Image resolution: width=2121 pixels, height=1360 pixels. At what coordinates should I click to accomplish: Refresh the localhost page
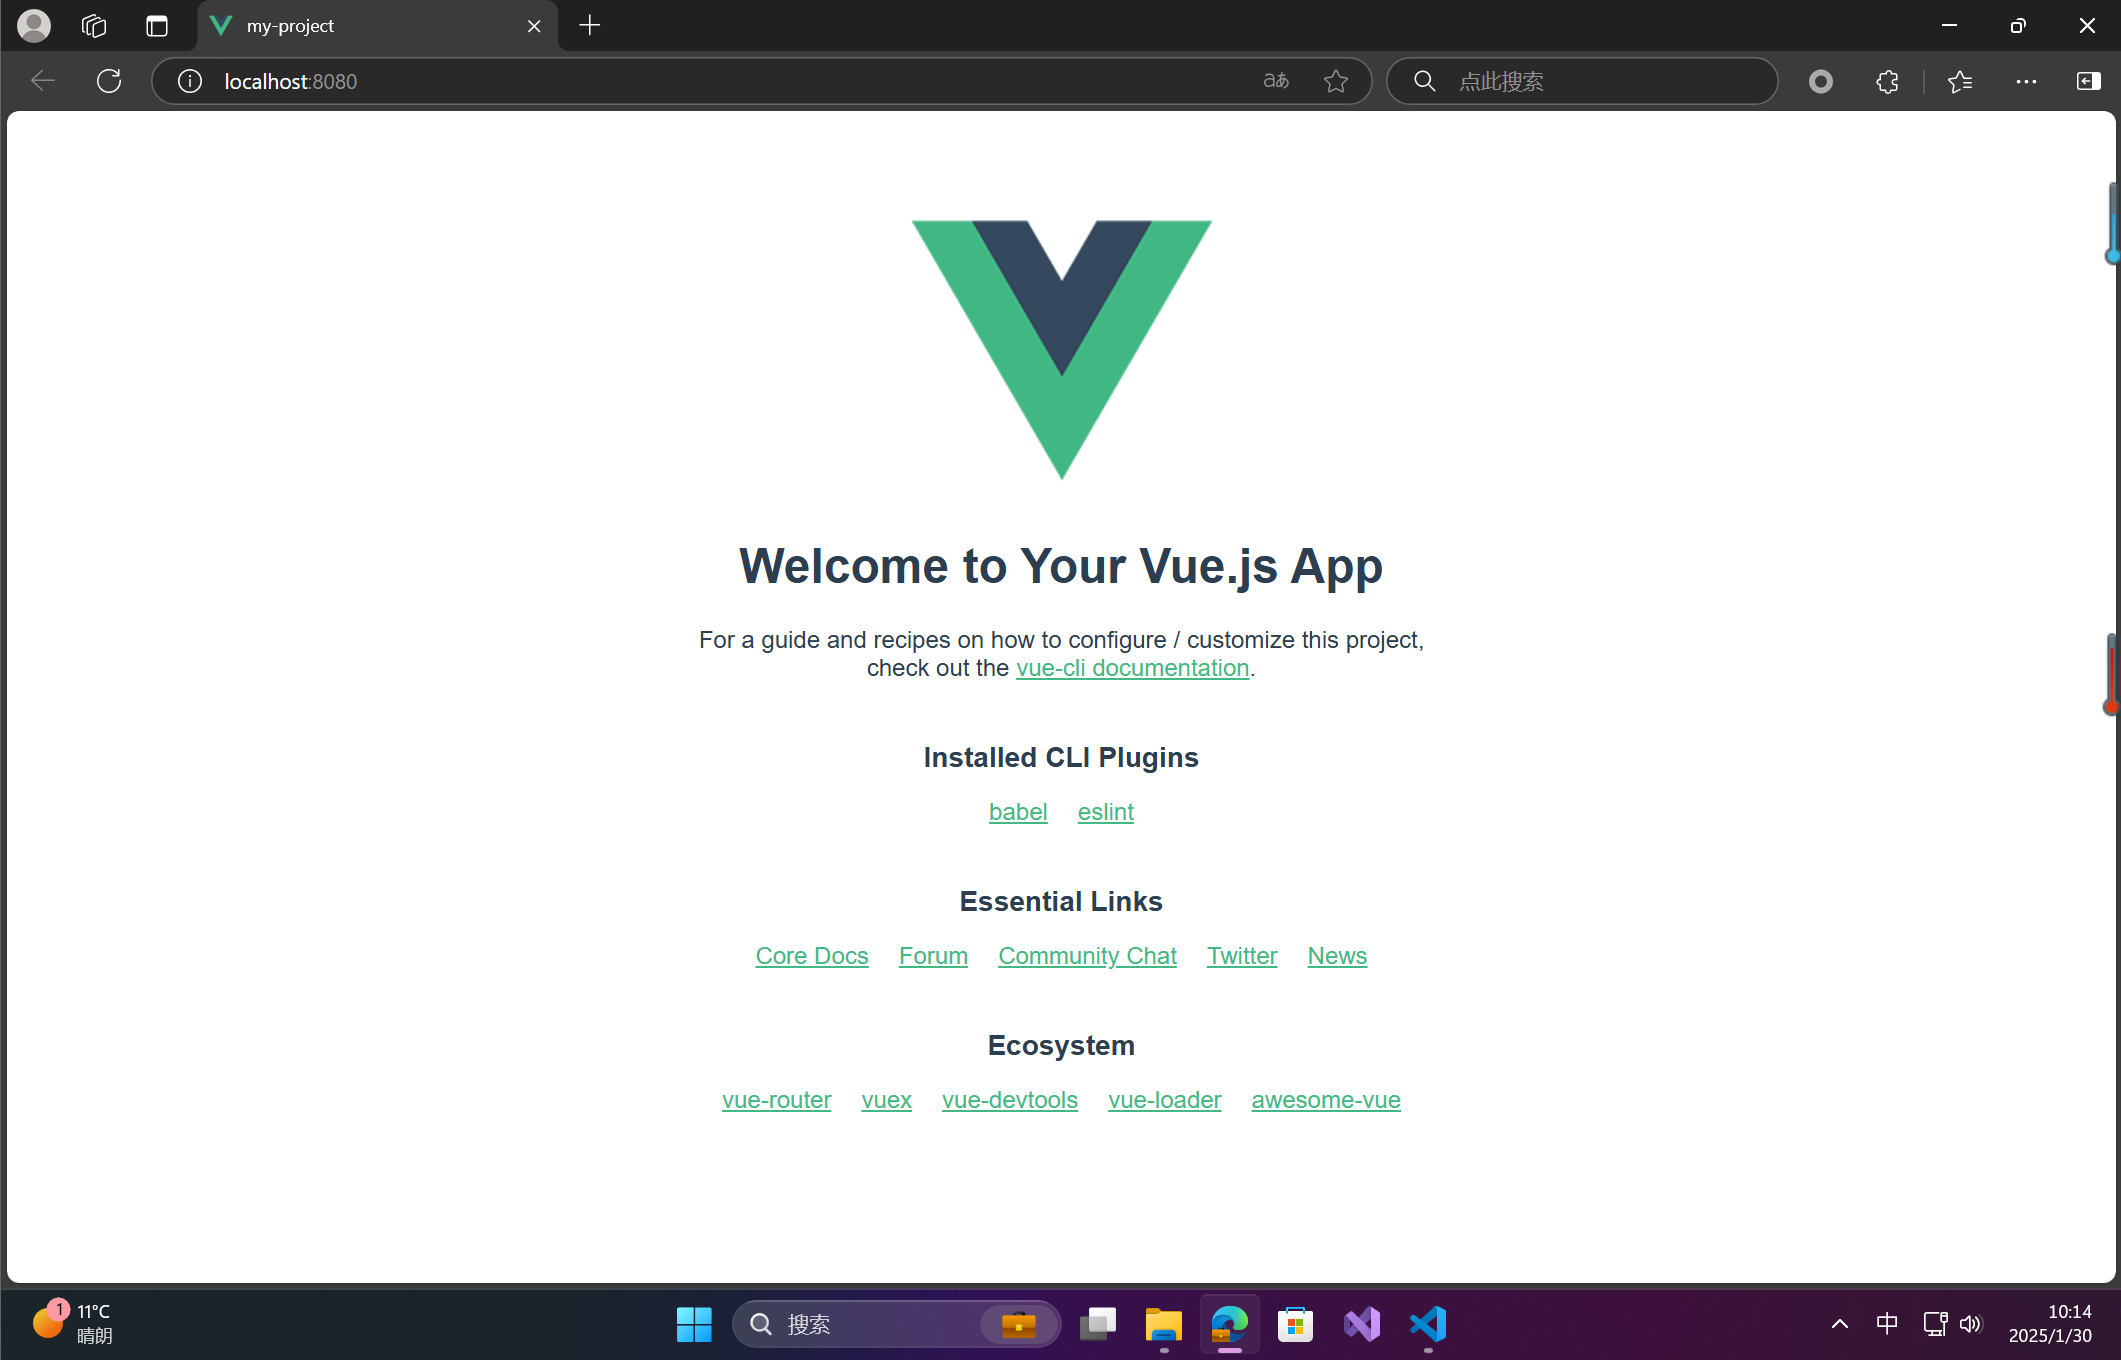point(109,81)
